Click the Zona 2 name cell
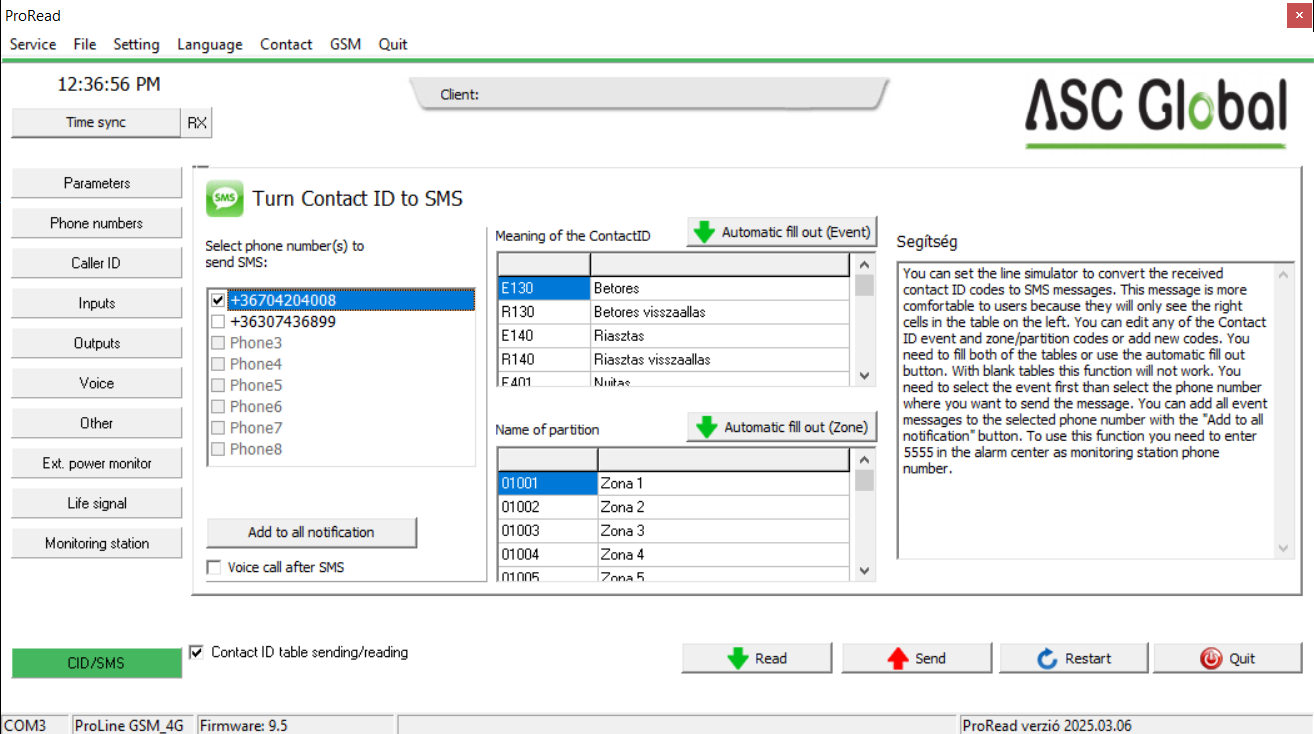 click(723, 507)
